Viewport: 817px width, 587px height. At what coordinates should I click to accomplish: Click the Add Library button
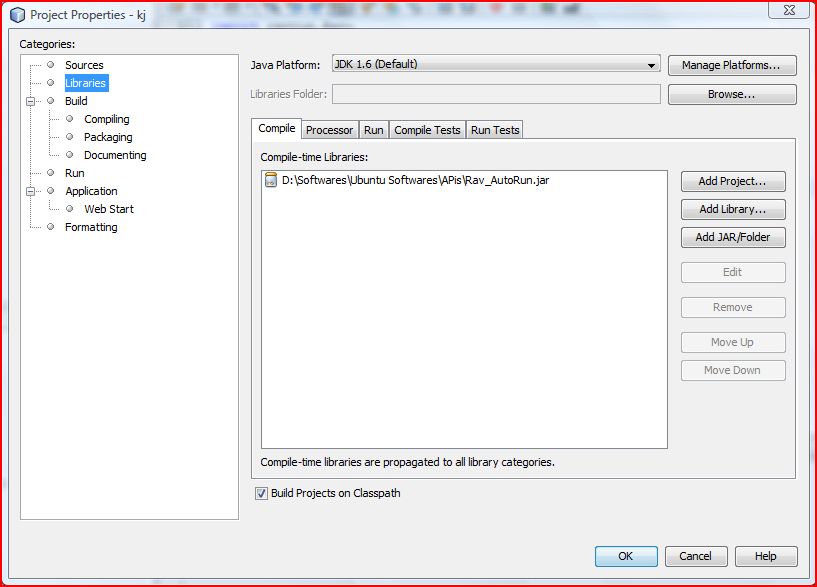pyautogui.click(x=733, y=209)
